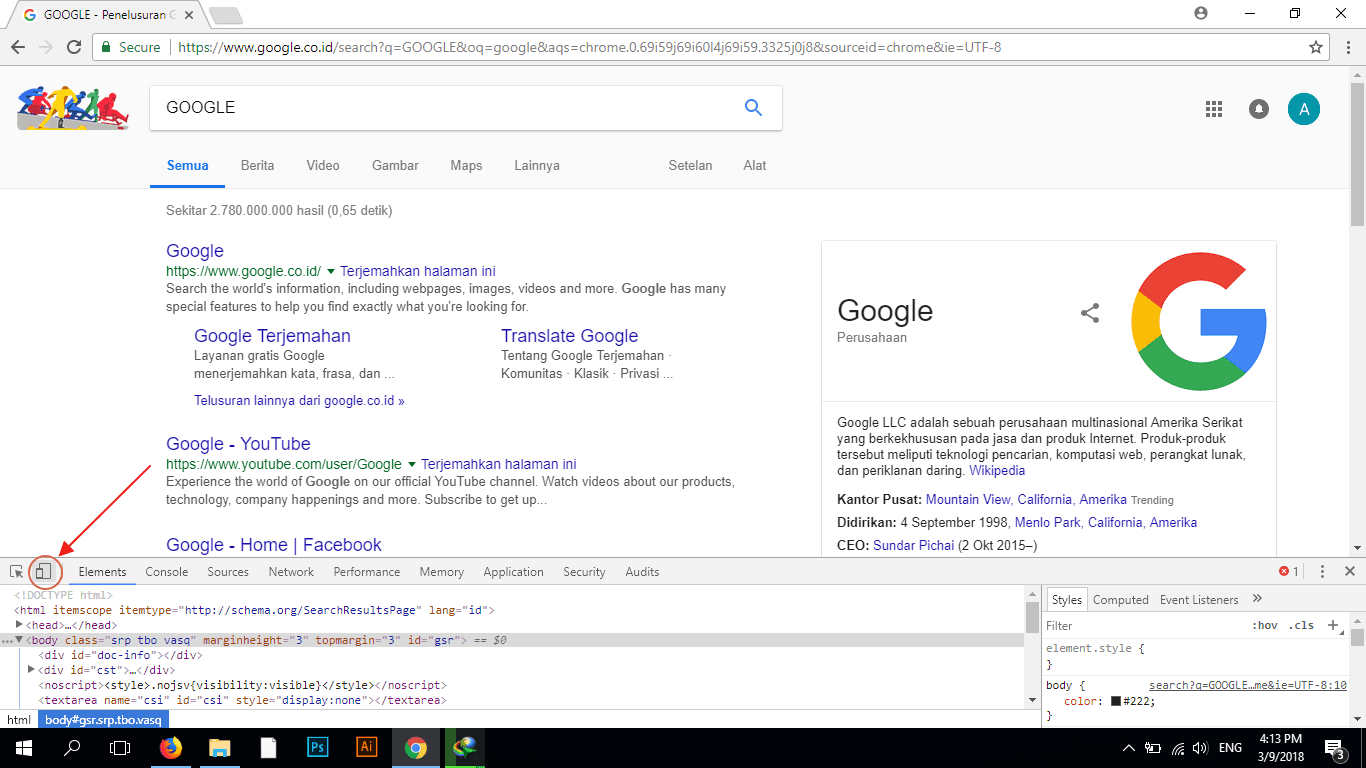The image size is (1366, 768).
Task: Click the Elements panel scrollbar thumb
Action: [1032, 617]
